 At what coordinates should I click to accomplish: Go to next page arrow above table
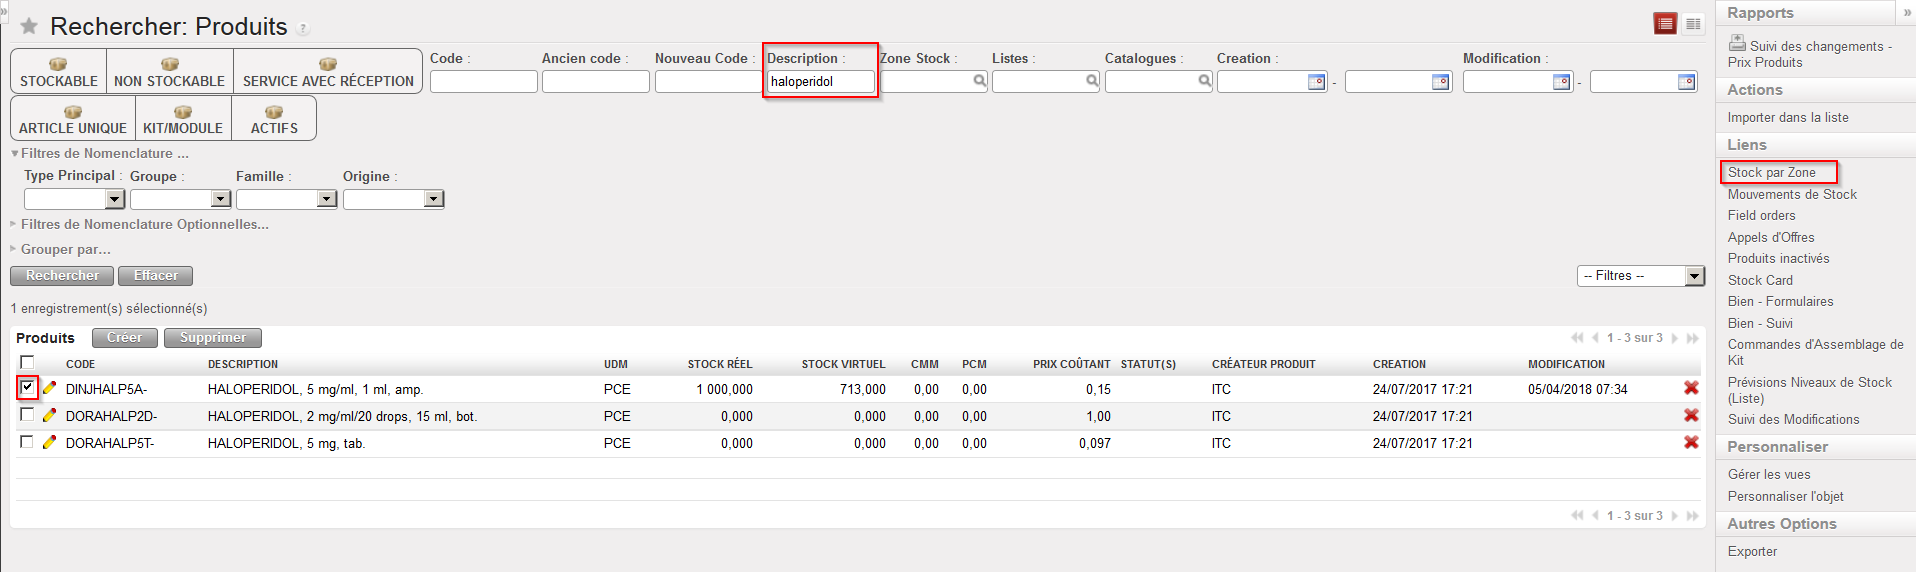pyautogui.click(x=1675, y=338)
